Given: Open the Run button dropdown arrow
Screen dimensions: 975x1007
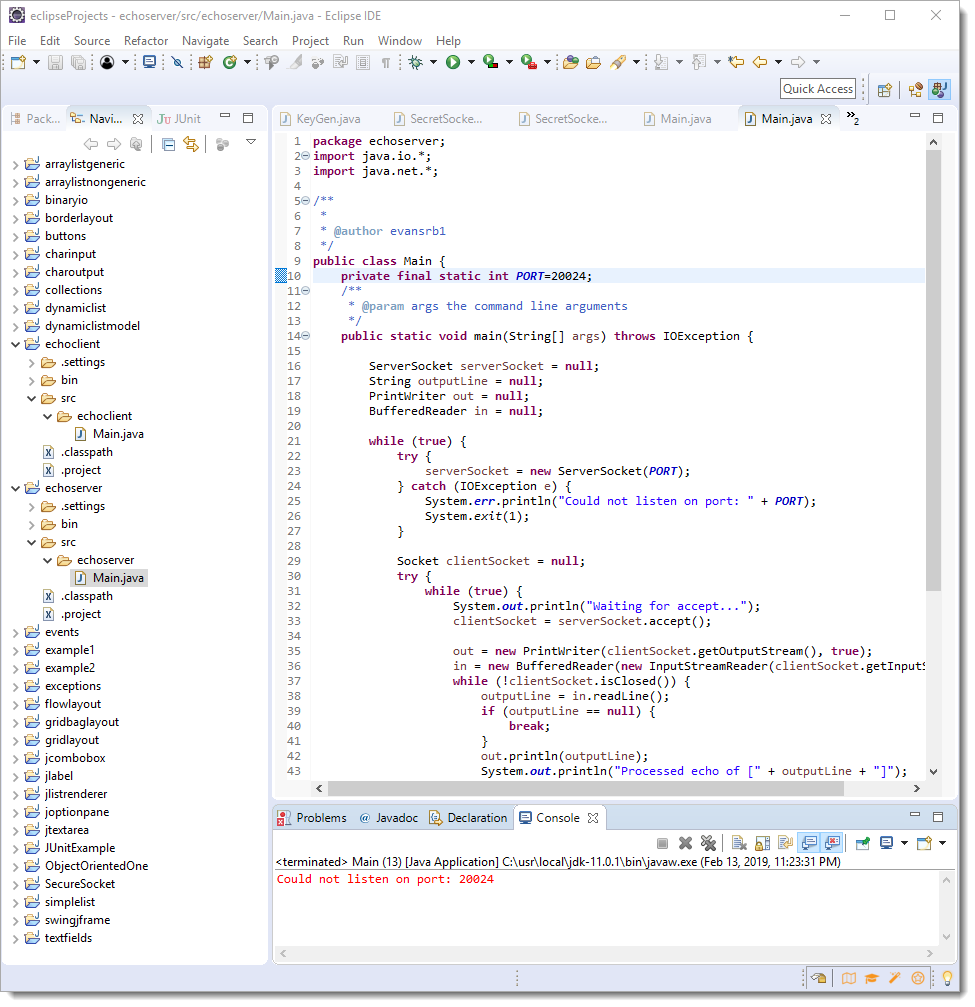Looking at the screenshot, I should point(471,62).
